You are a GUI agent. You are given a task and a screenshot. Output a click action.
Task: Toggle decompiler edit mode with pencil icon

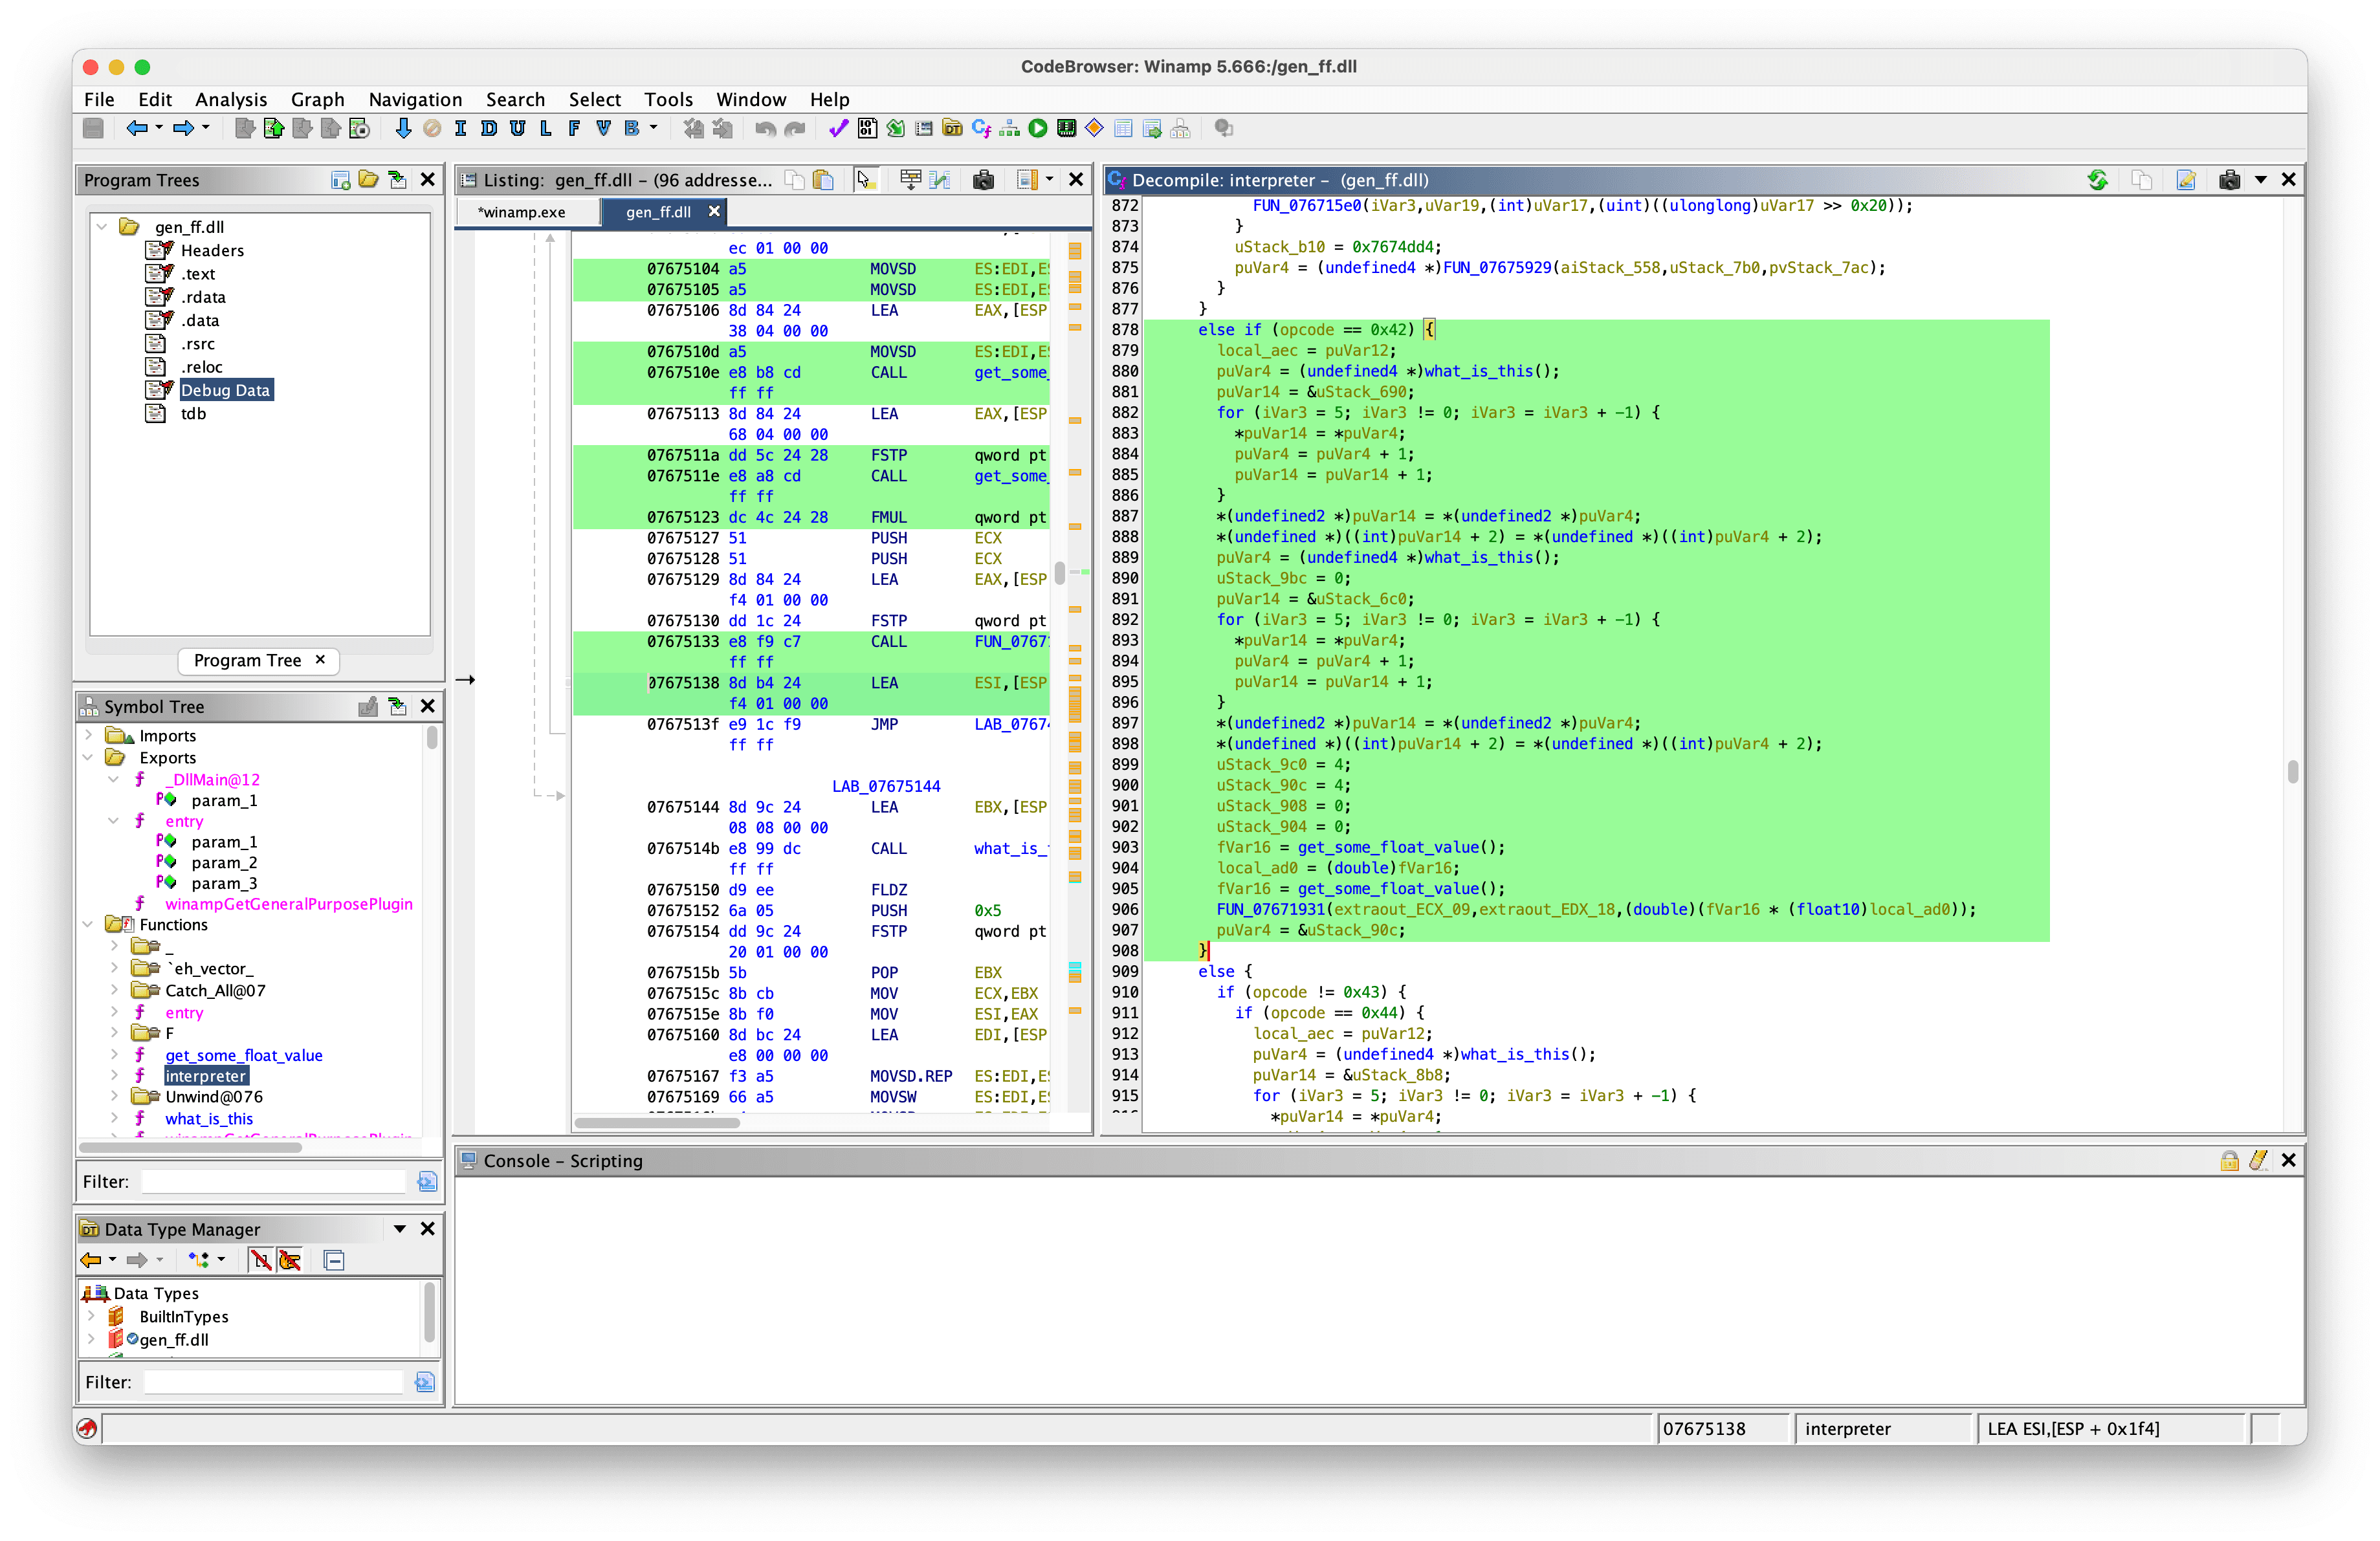point(2186,180)
